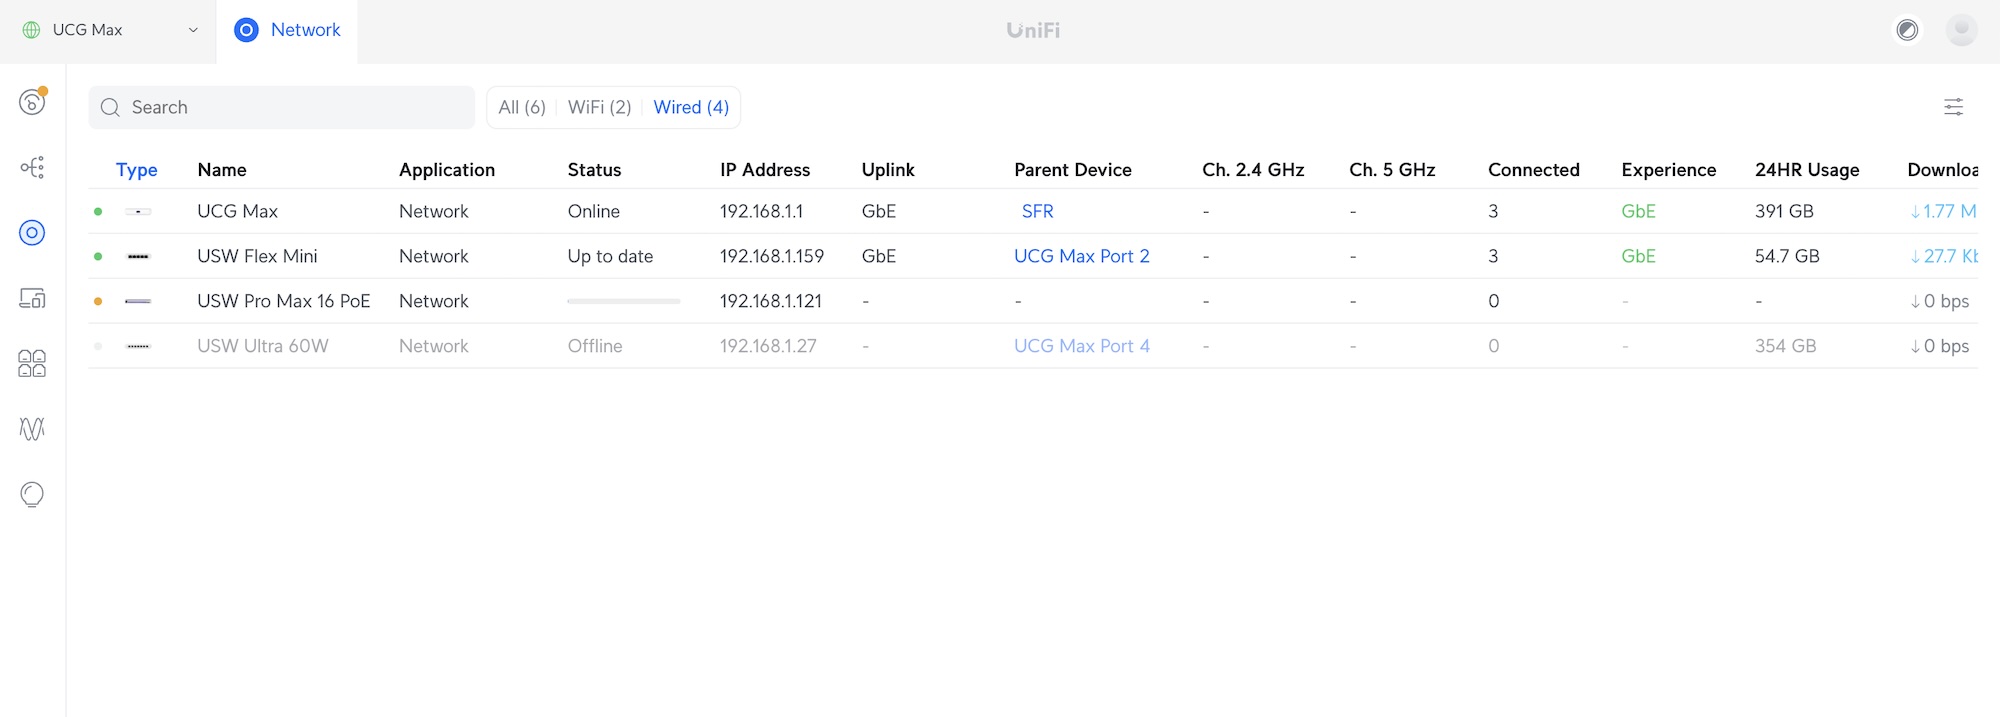
Task: Select the UCG Max device name in the table
Action: click(238, 212)
